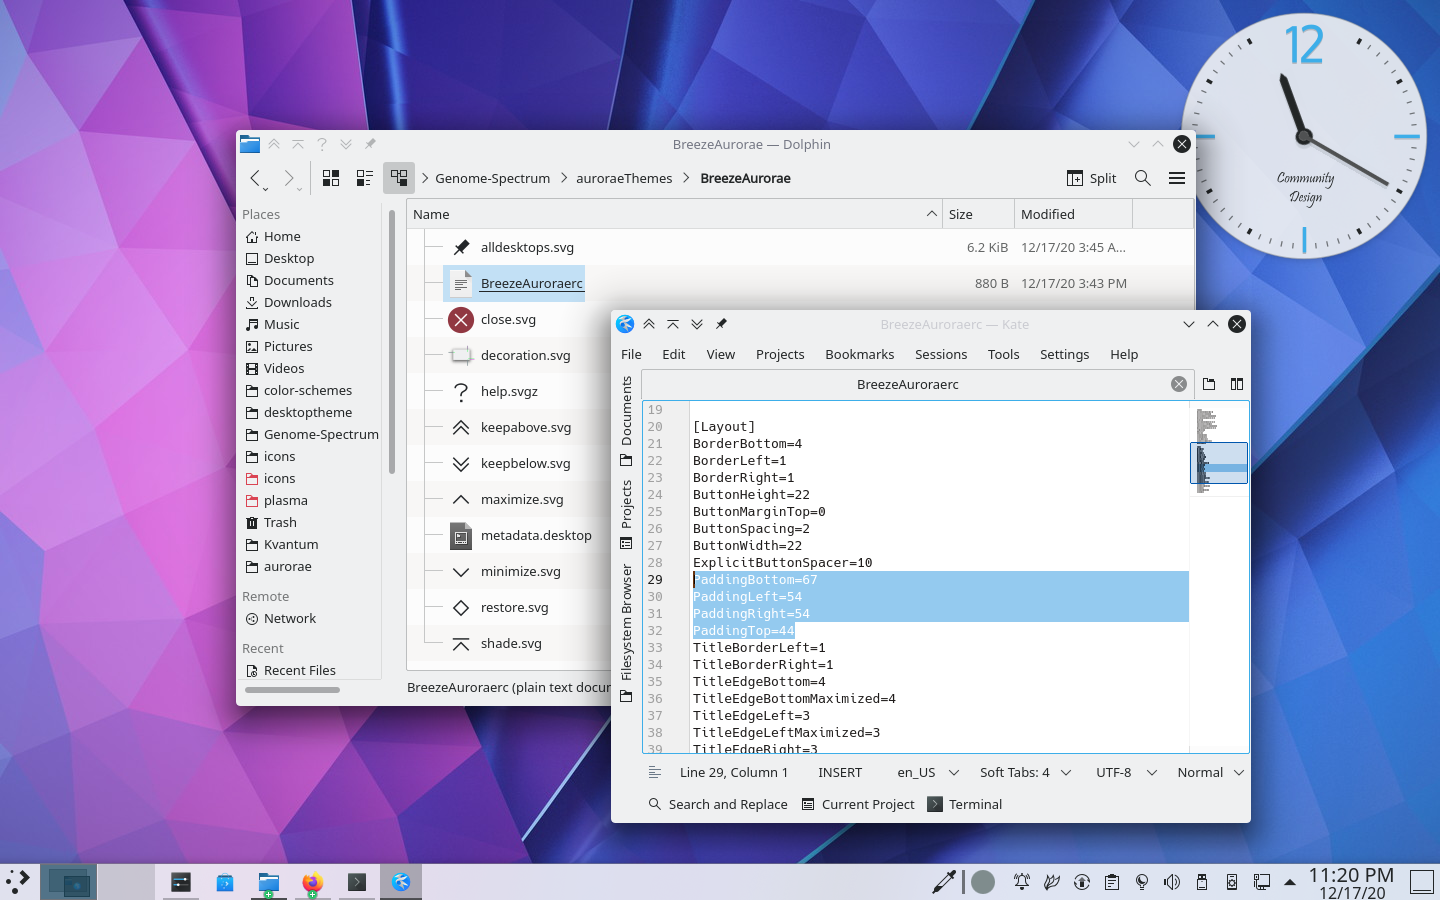Viewport: 1440px width, 900px height.
Task: Open Downloads in Places panel
Action: pos(297,302)
